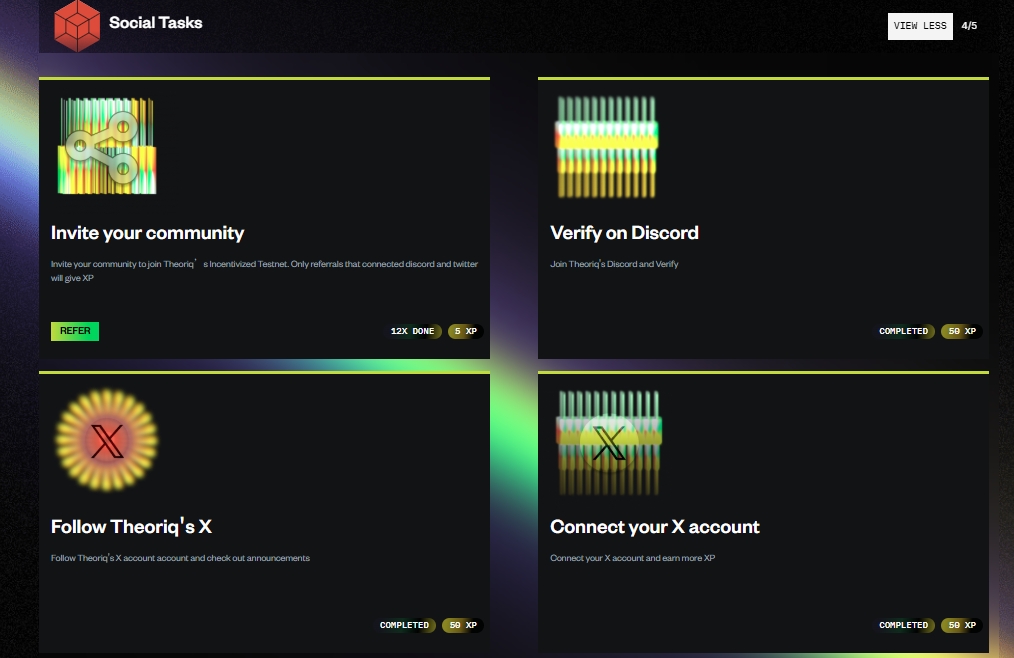Screen dimensions: 1014x658
Task: Click the red cube Social Tasks logo
Action: point(77,25)
